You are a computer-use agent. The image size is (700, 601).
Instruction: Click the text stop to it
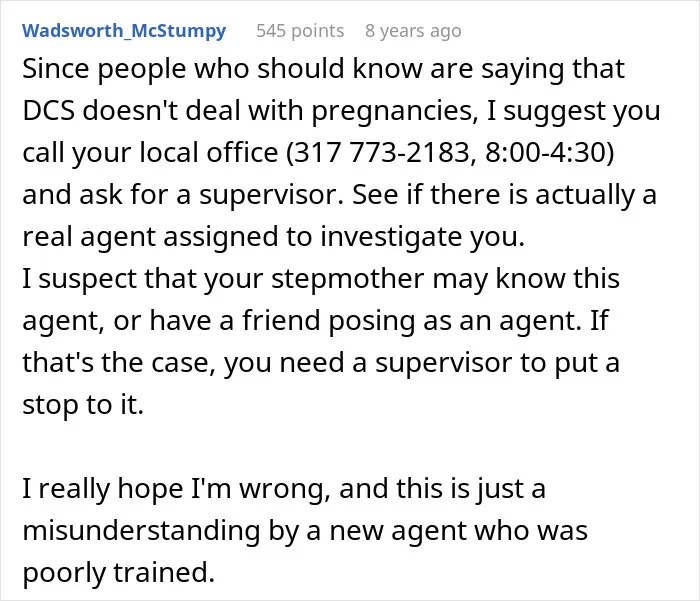pos(83,405)
